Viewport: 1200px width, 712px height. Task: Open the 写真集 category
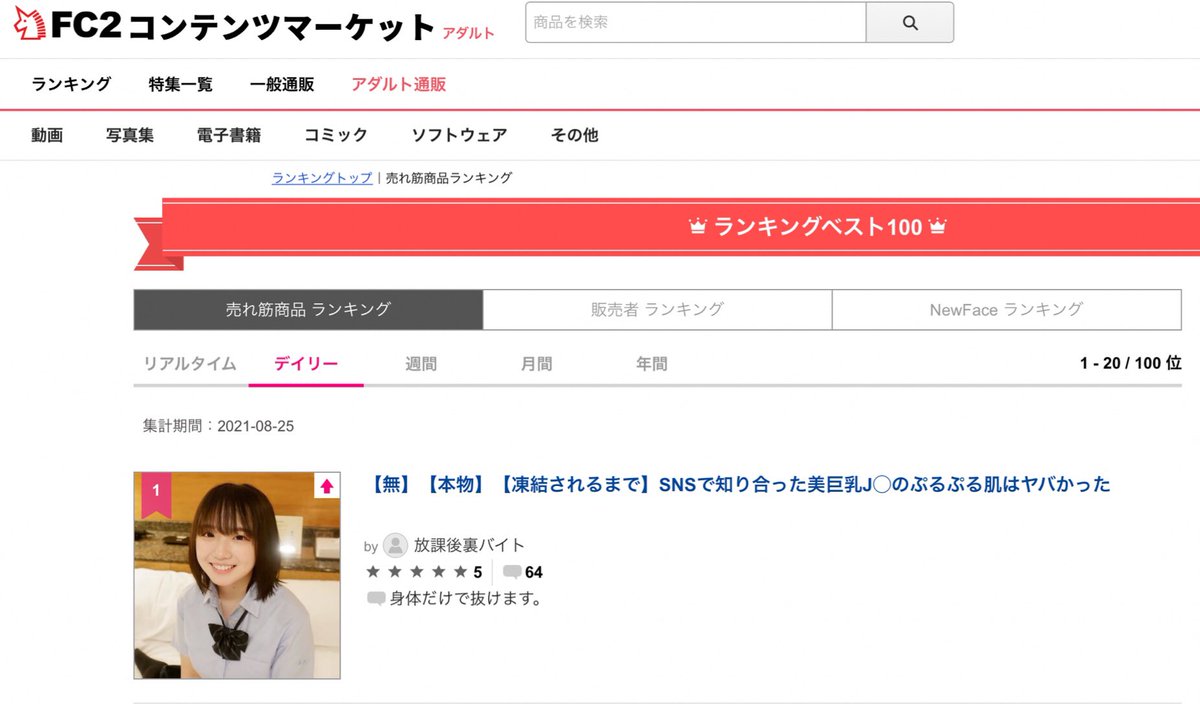pyautogui.click(x=130, y=135)
